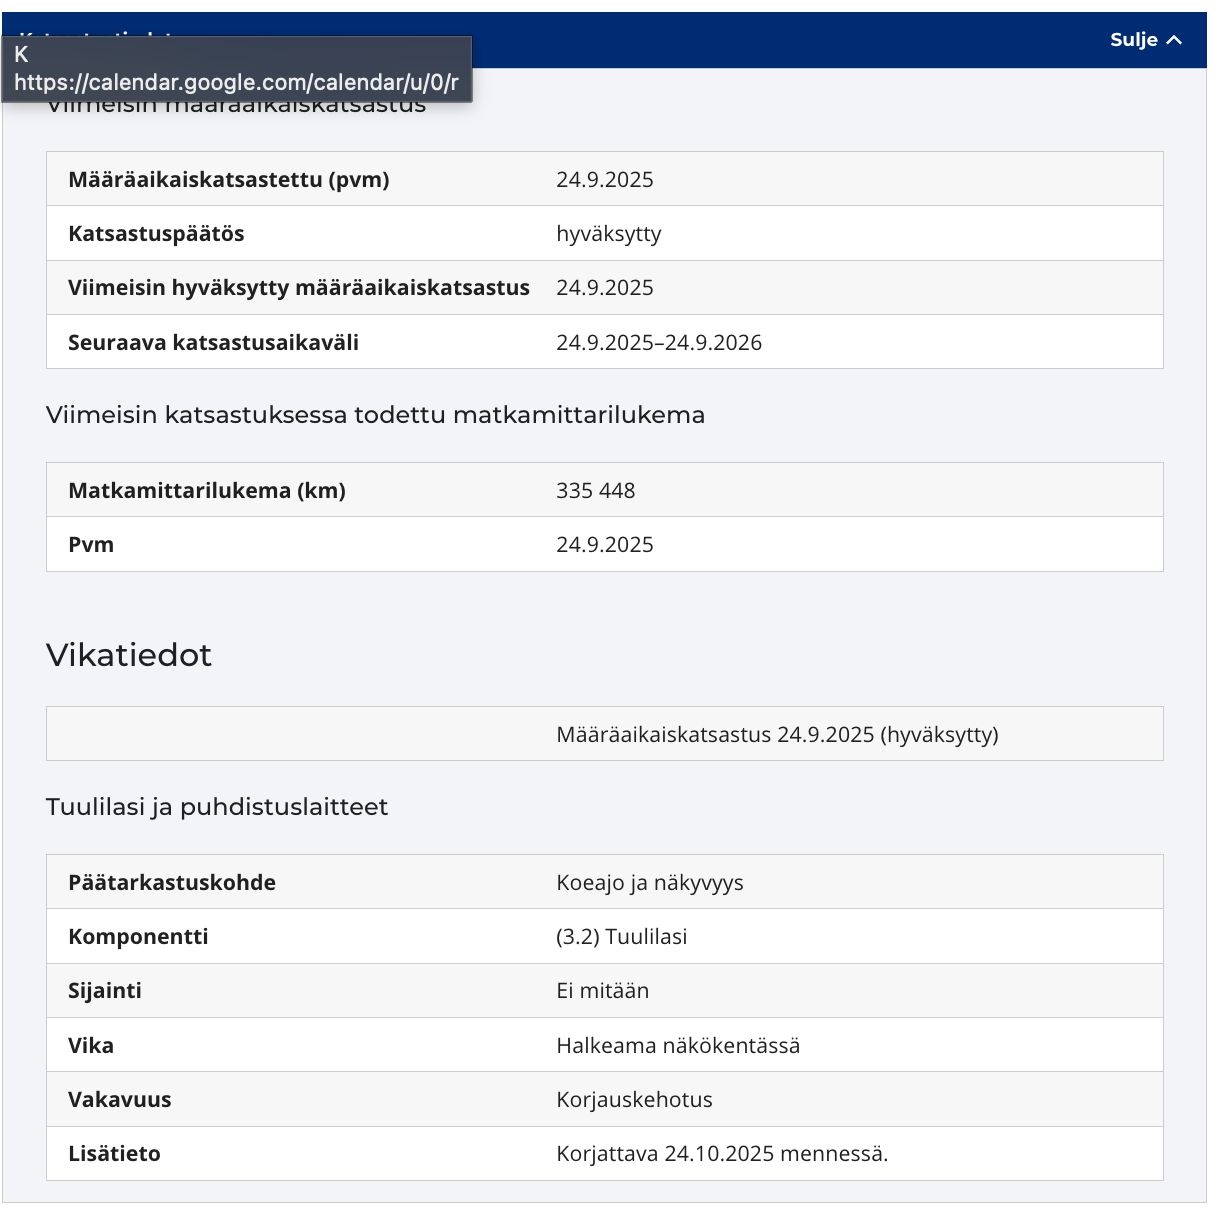This screenshot has width=1220, height=1210.
Task: Select the value Ei mitään
Action: coord(603,991)
